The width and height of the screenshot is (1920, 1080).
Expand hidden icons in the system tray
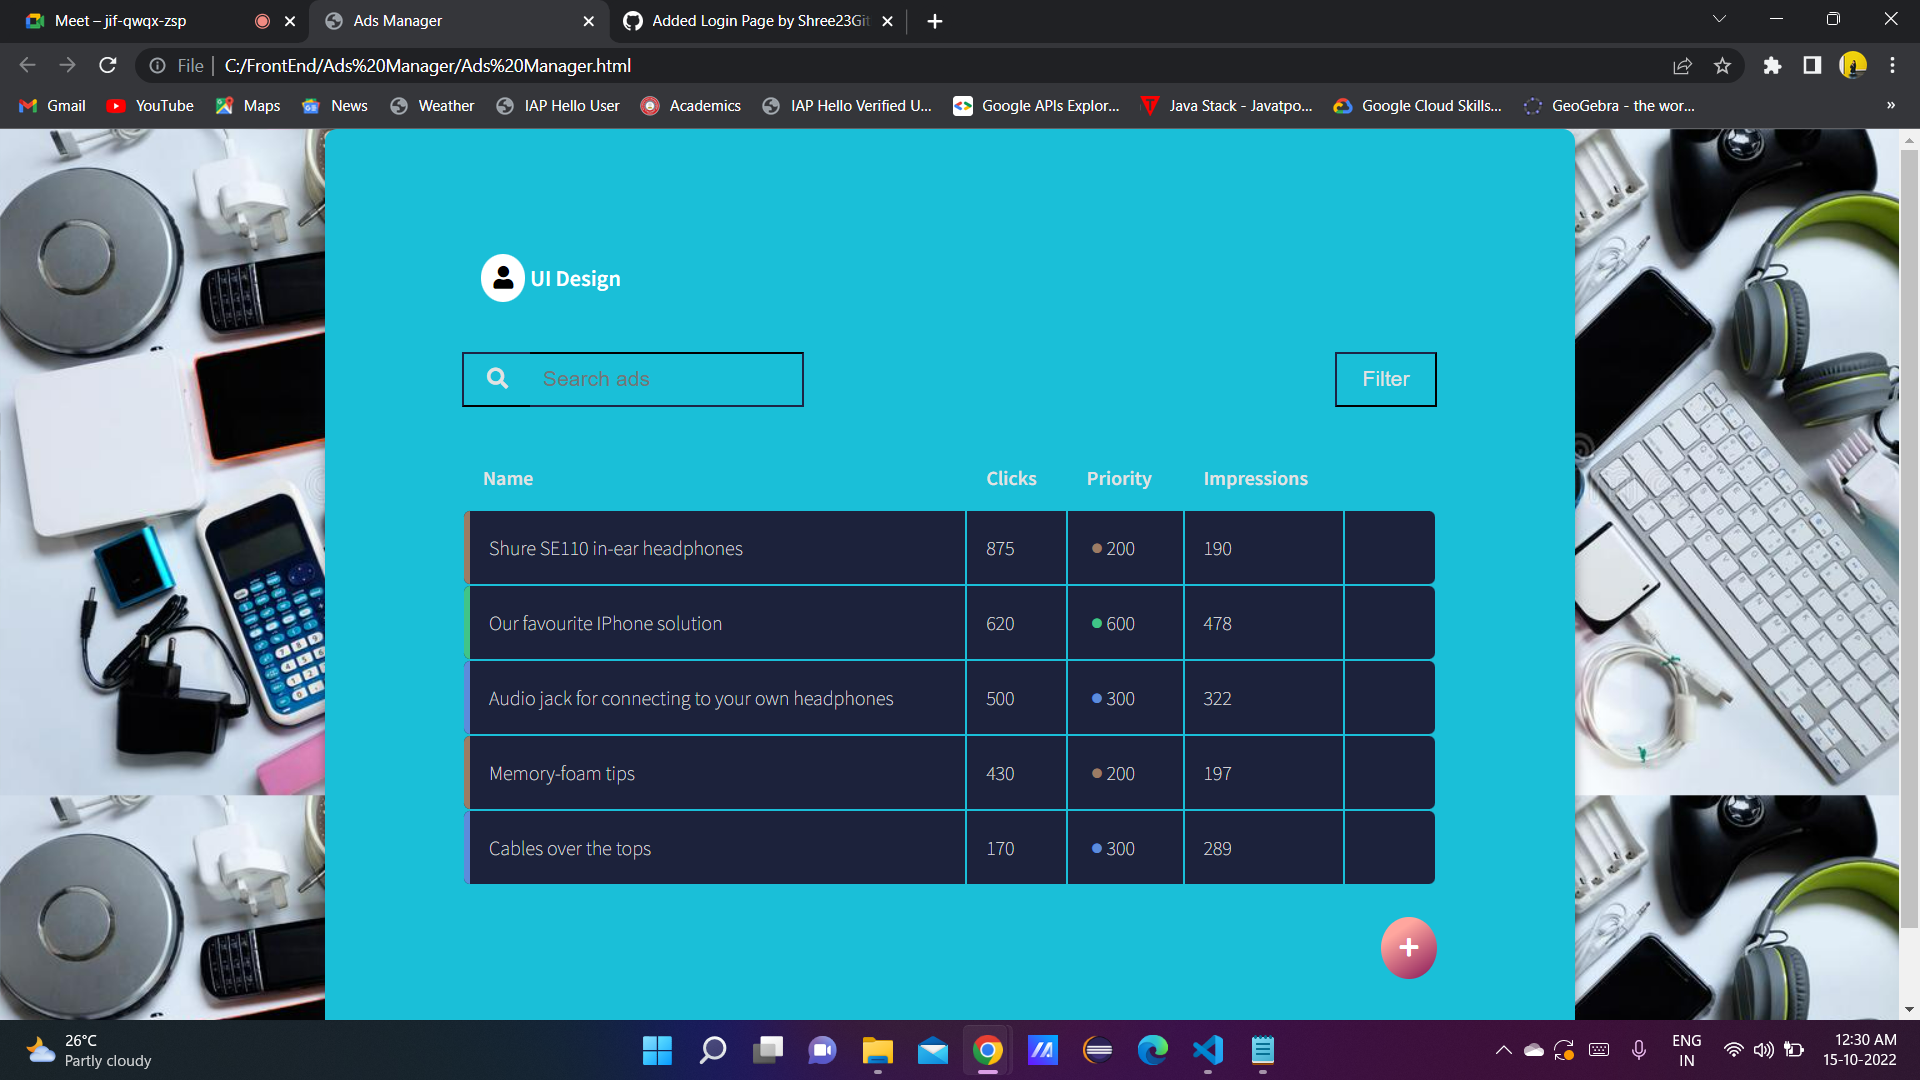pos(1503,1050)
